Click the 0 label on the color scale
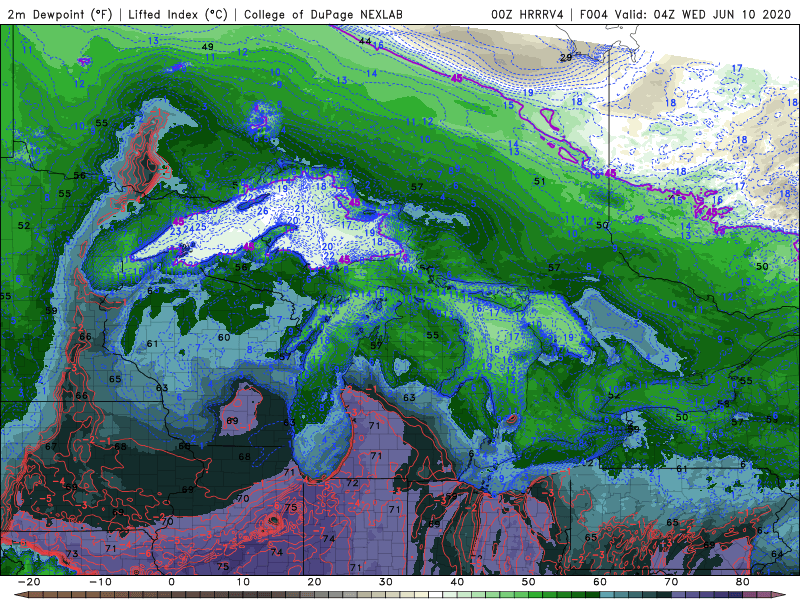The width and height of the screenshot is (800, 600). [171, 582]
